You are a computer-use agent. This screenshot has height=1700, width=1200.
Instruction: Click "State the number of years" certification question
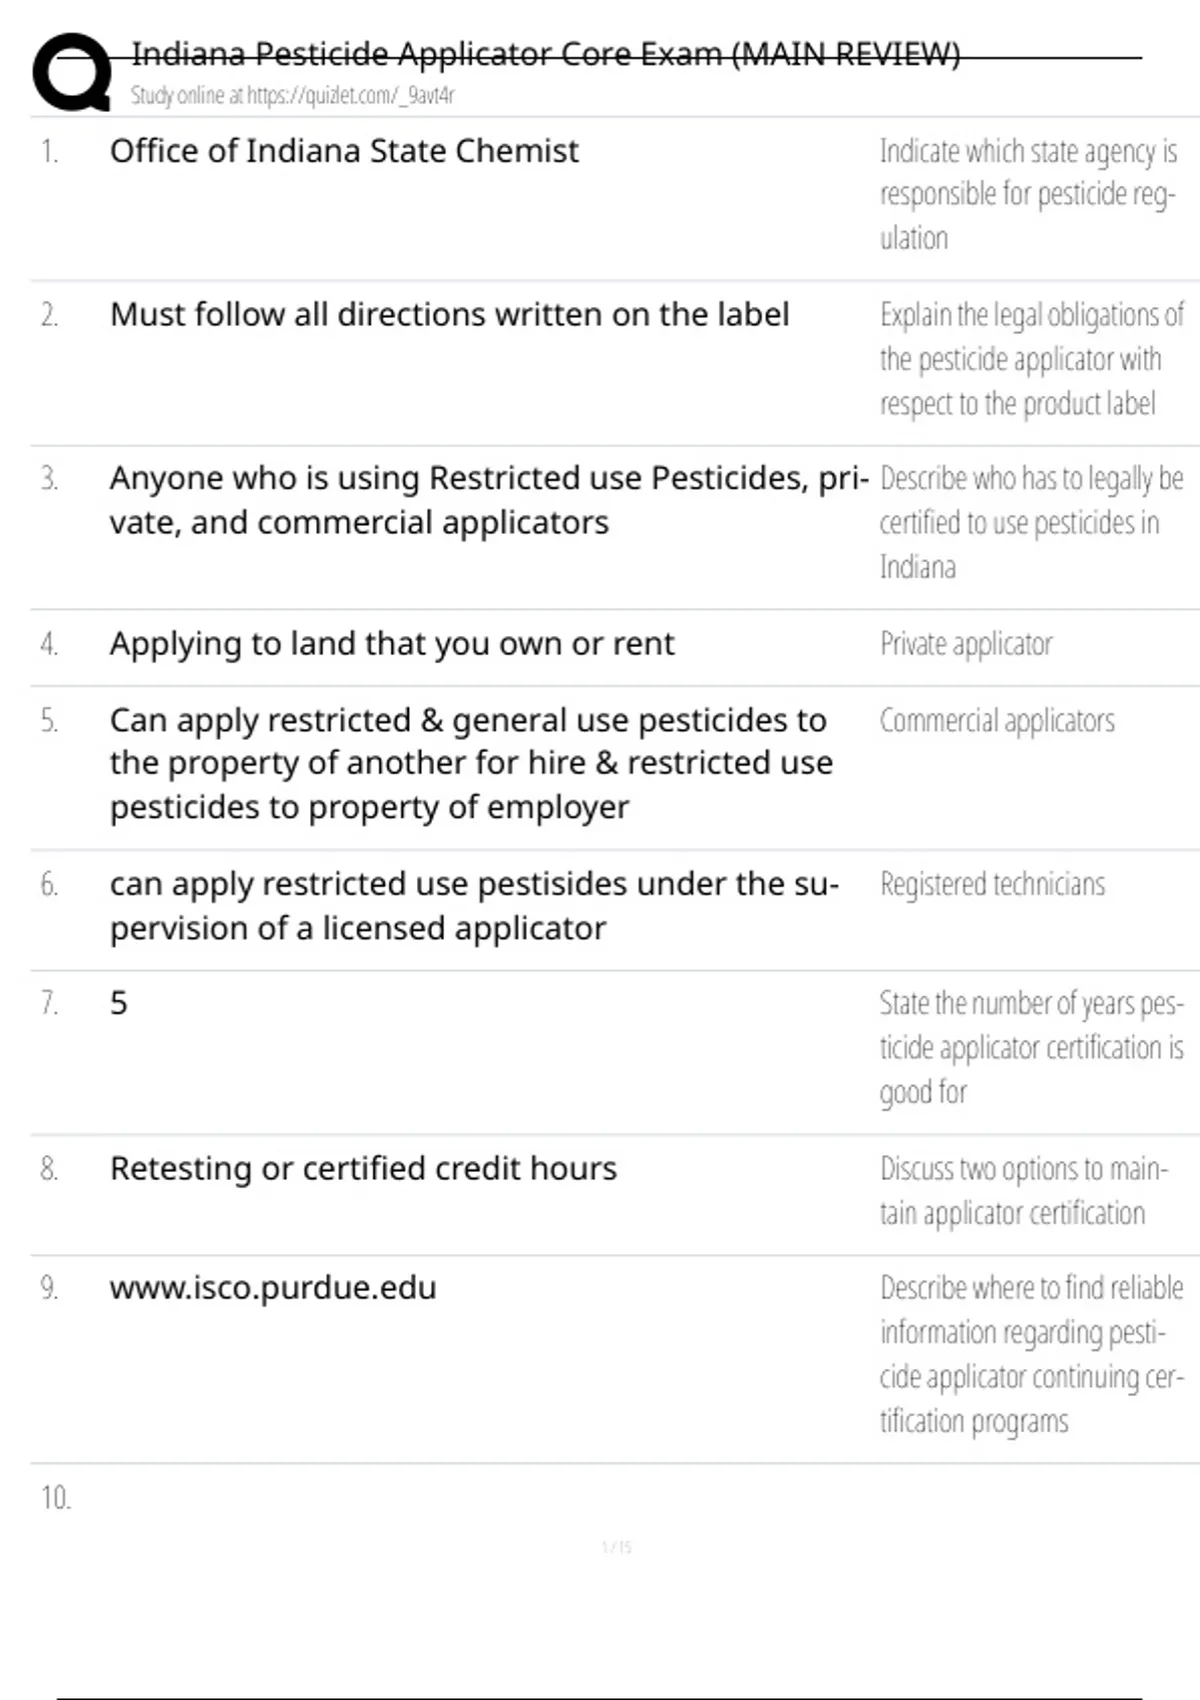(1030, 1047)
